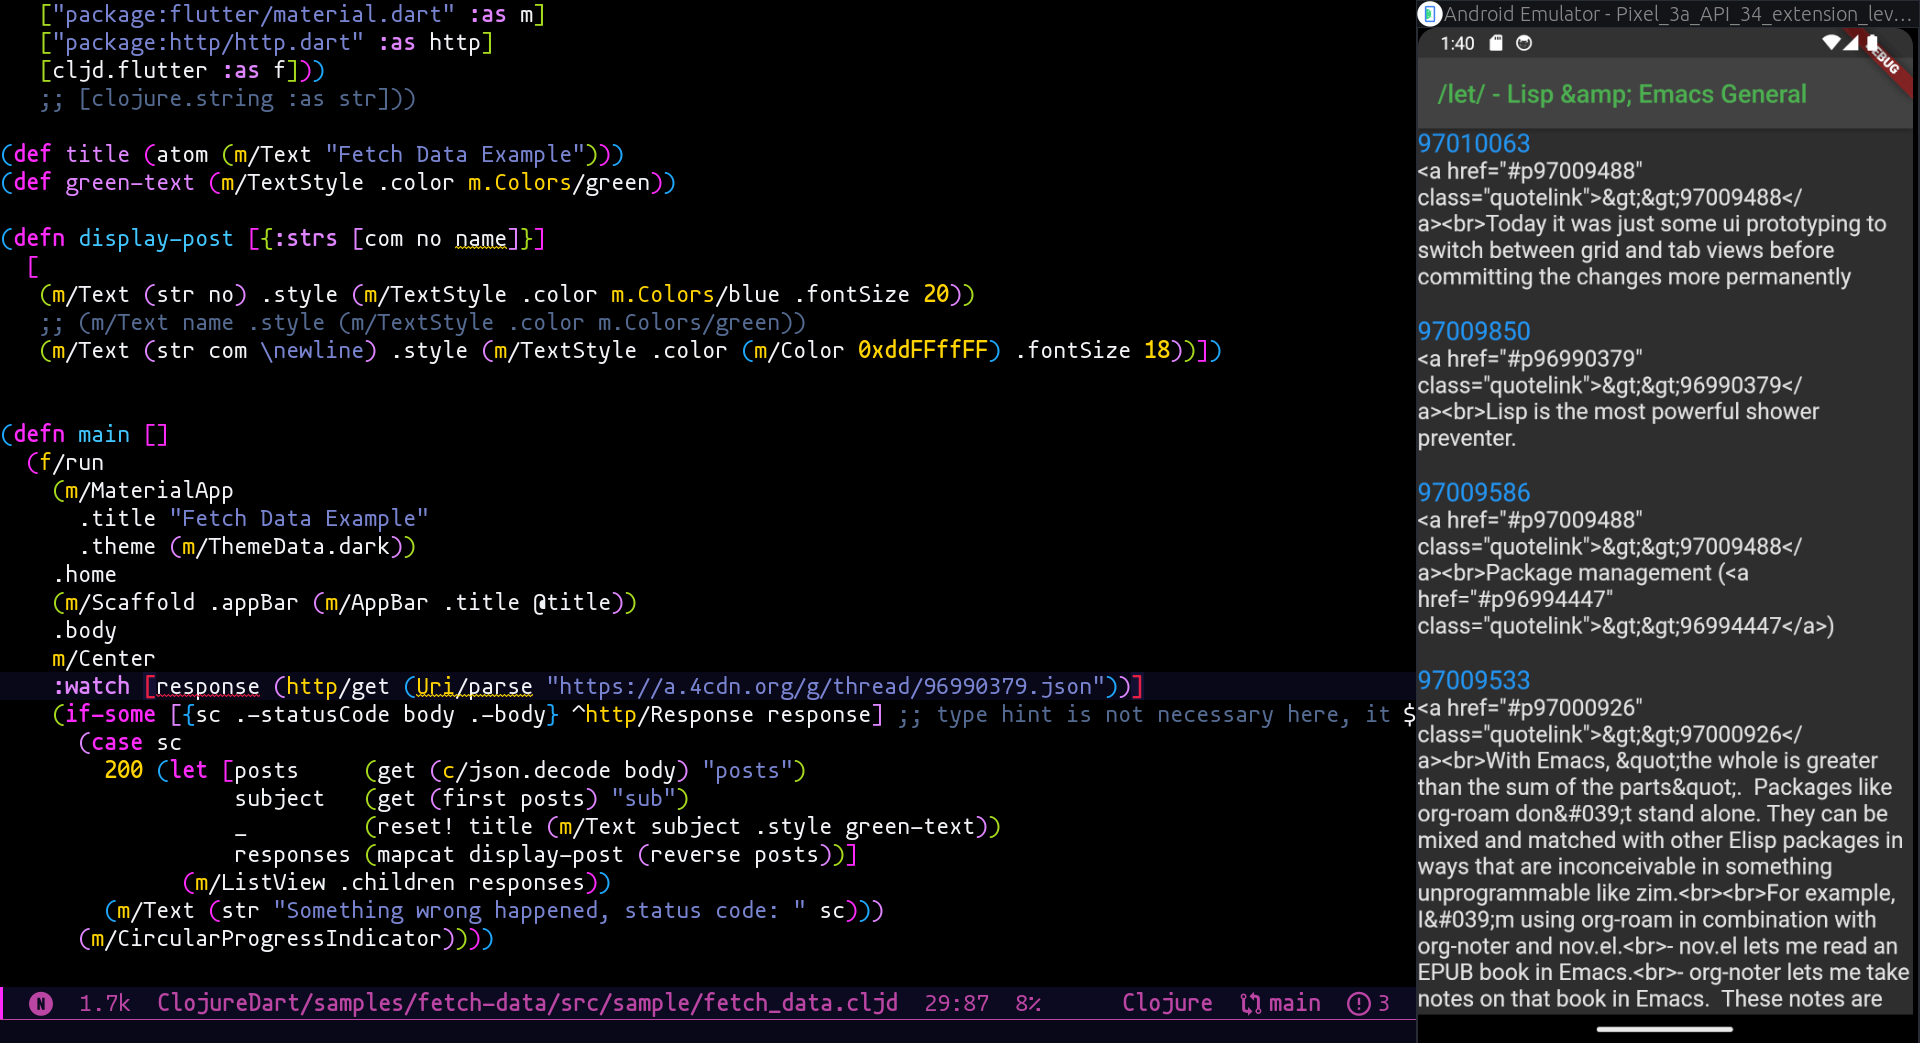The width and height of the screenshot is (1920, 1043).
Task: Tap the app bar title text
Action: tap(1621, 94)
